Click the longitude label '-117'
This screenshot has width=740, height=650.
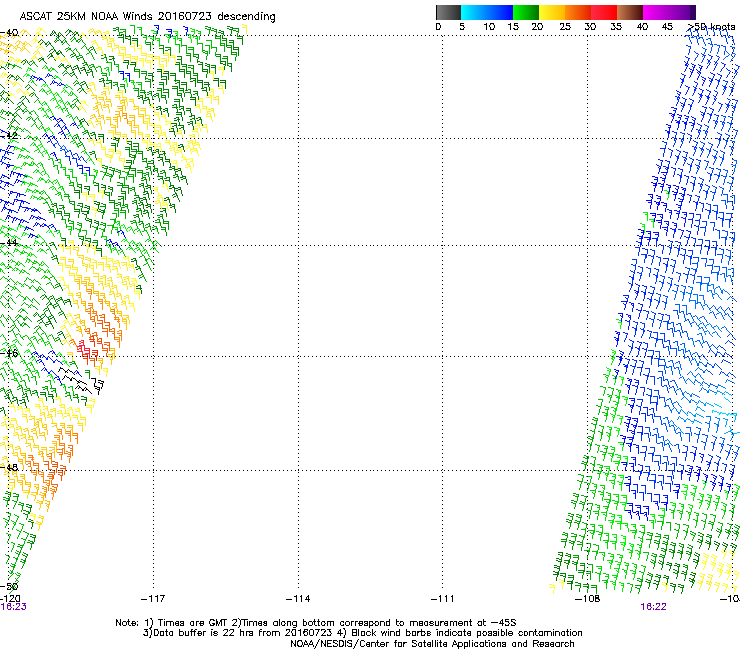(x=153, y=599)
